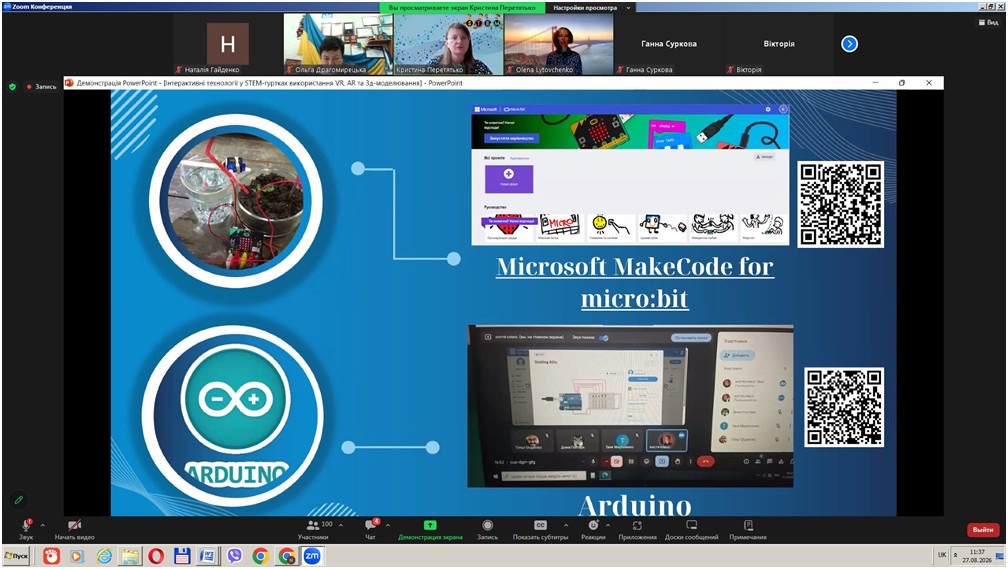
Task: Open Примечания notes button
Action: click(748, 529)
